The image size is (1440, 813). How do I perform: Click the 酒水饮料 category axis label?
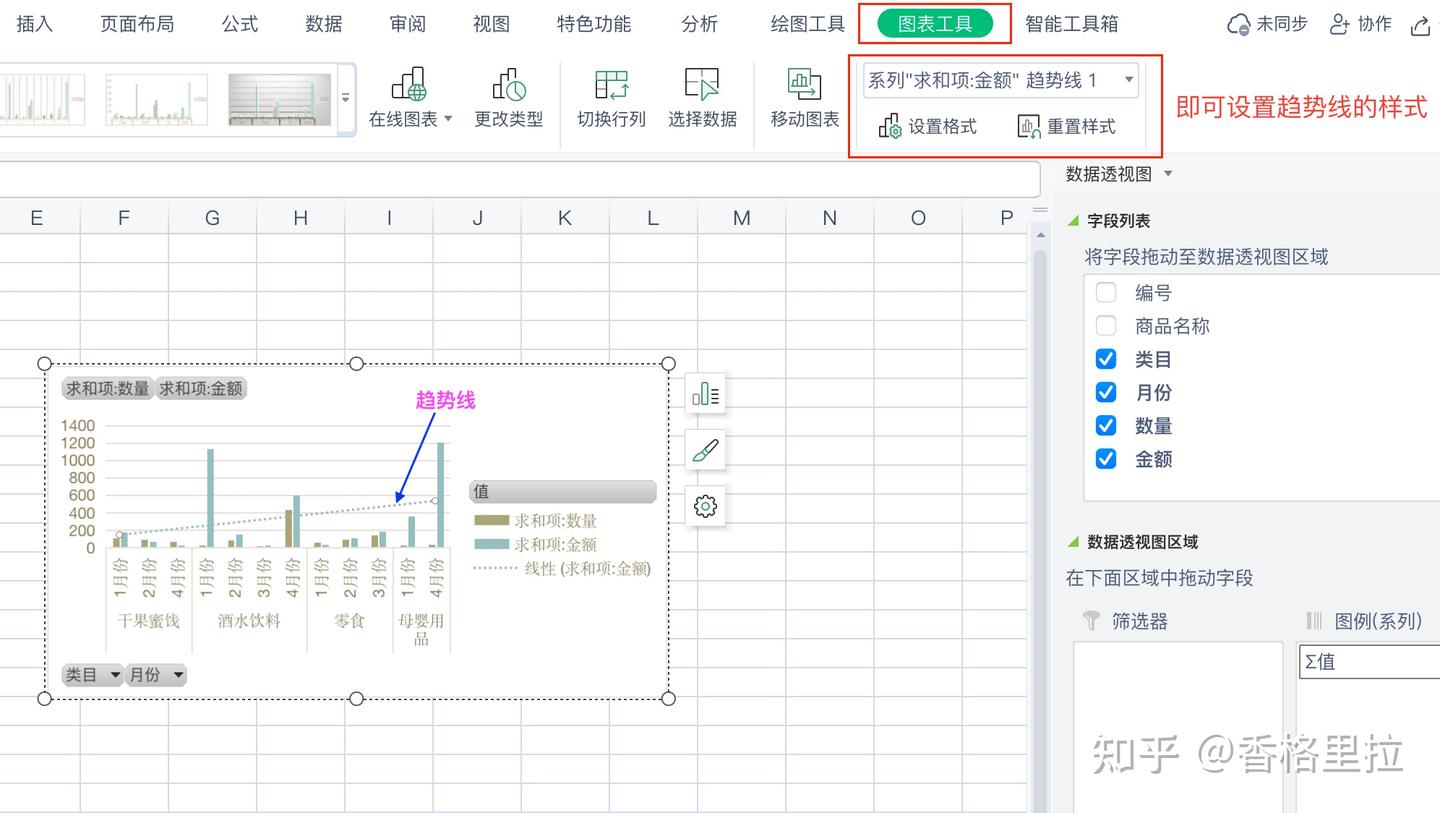click(249, 621)
